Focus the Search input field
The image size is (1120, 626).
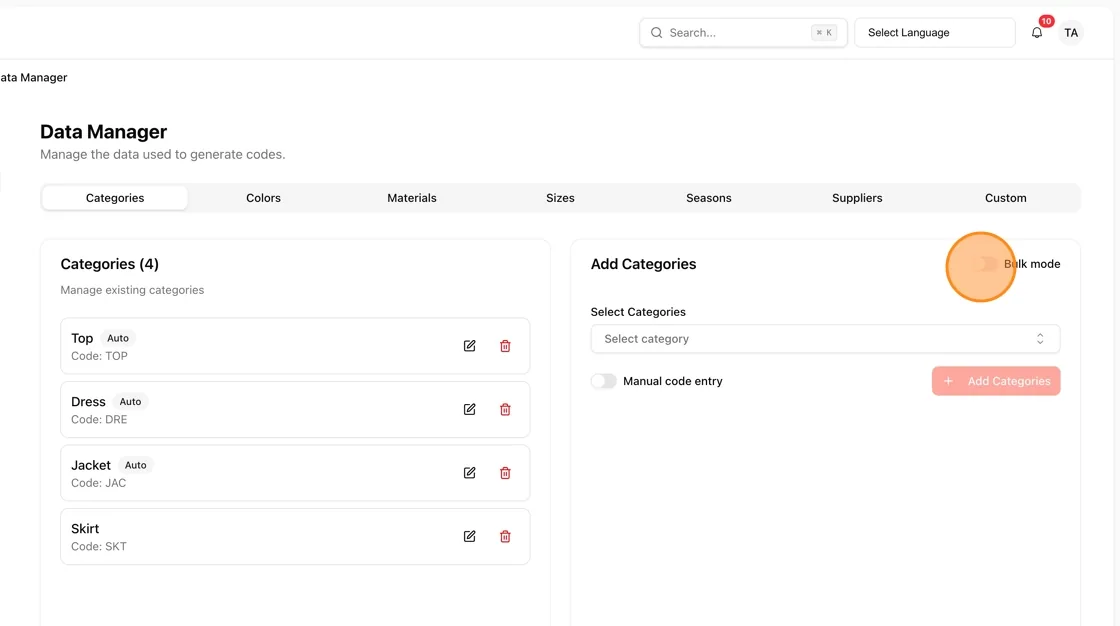(743, 33)
